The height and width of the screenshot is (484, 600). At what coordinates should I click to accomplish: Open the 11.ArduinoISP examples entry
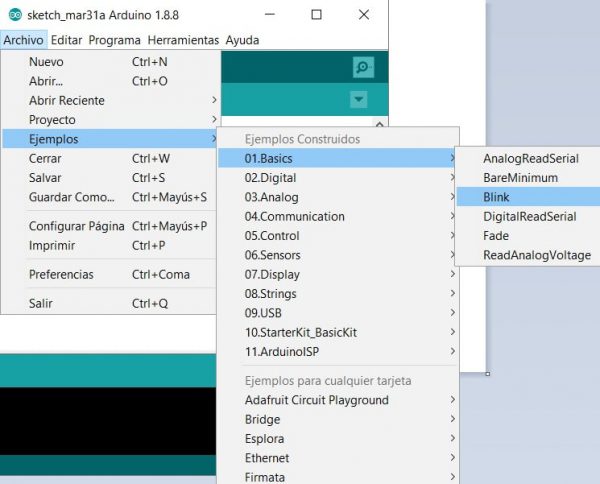tap(338, 352)
